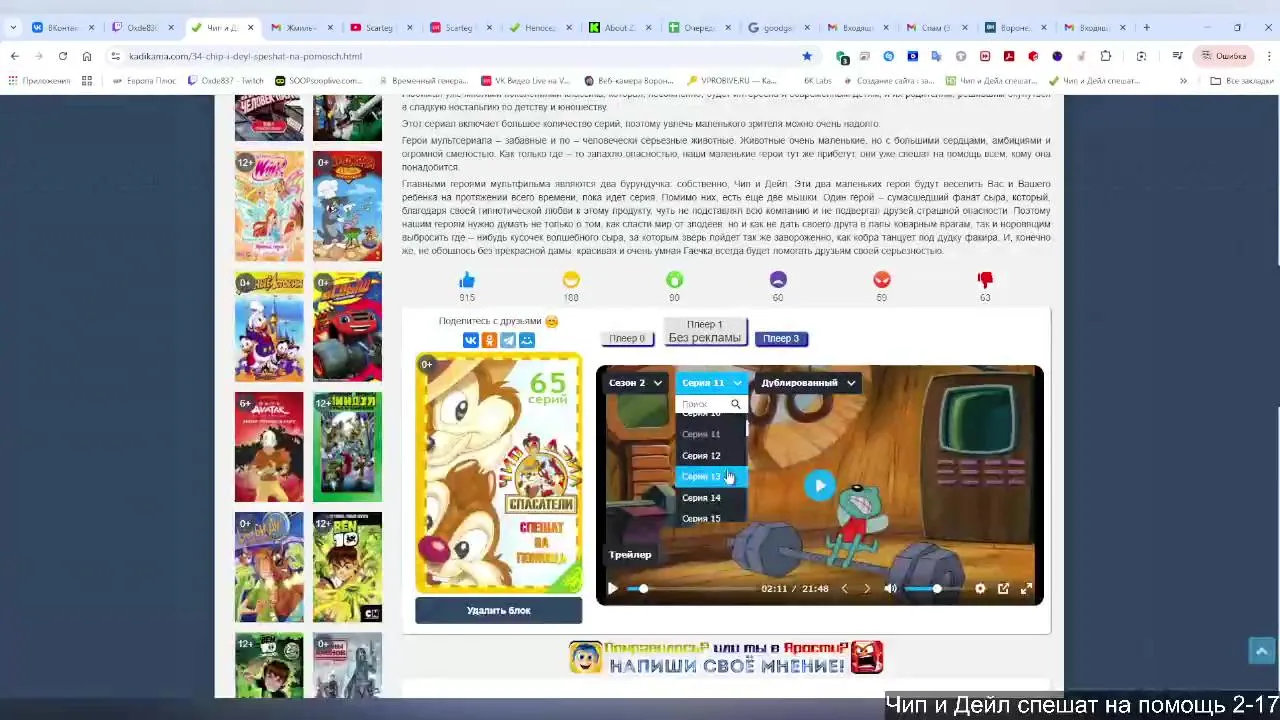Select Серия 11 in the episode list

(x=711, y=435)
